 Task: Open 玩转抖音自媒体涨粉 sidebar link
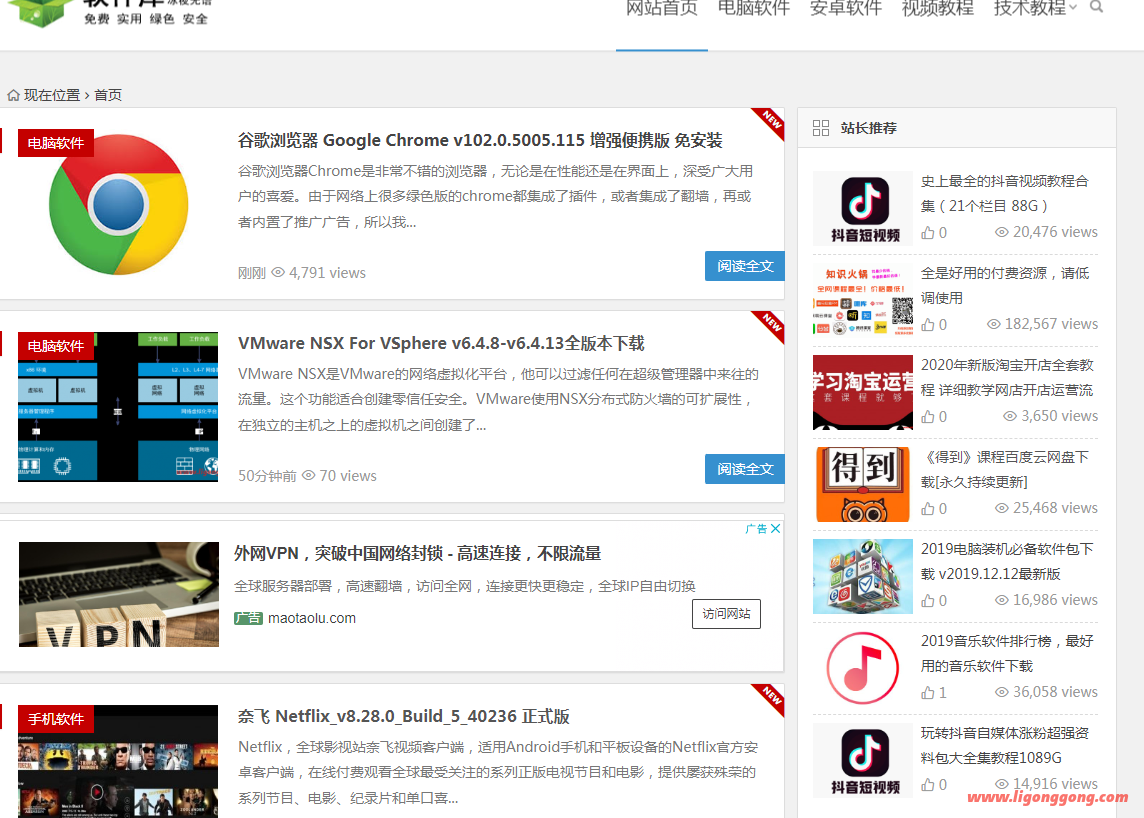tap(1005, 745)
